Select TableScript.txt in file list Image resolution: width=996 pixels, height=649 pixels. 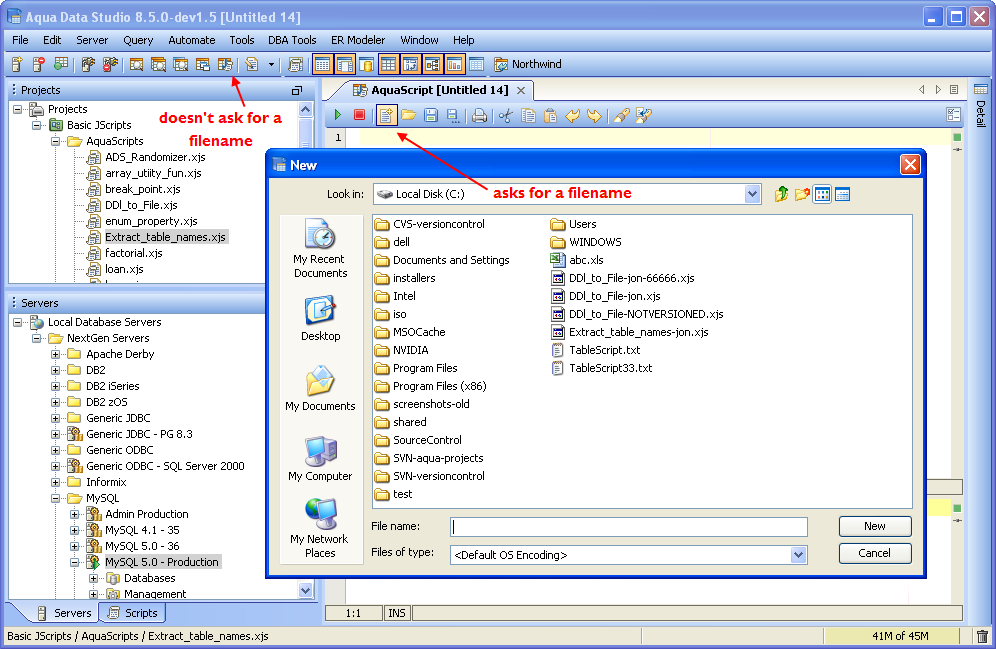[596, 350]
